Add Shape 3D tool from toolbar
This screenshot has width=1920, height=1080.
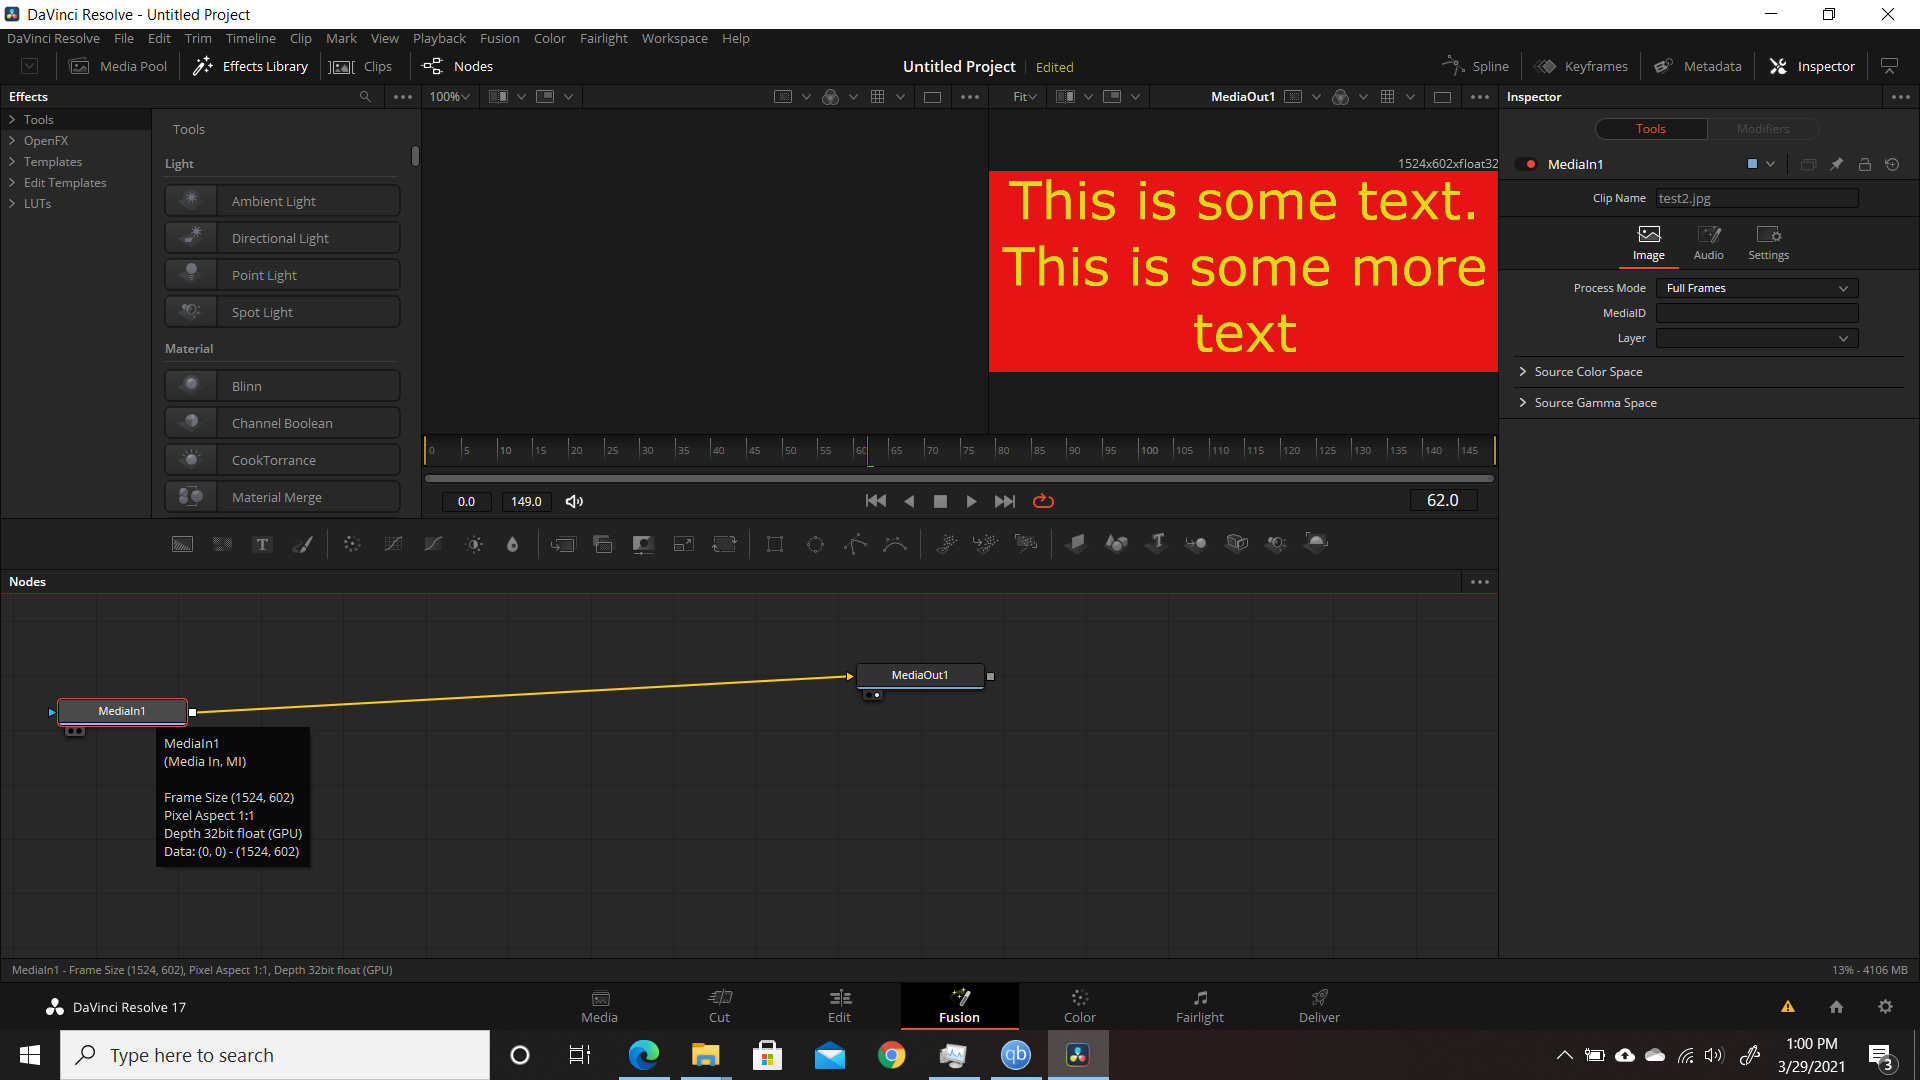[x=1116, y=543]
